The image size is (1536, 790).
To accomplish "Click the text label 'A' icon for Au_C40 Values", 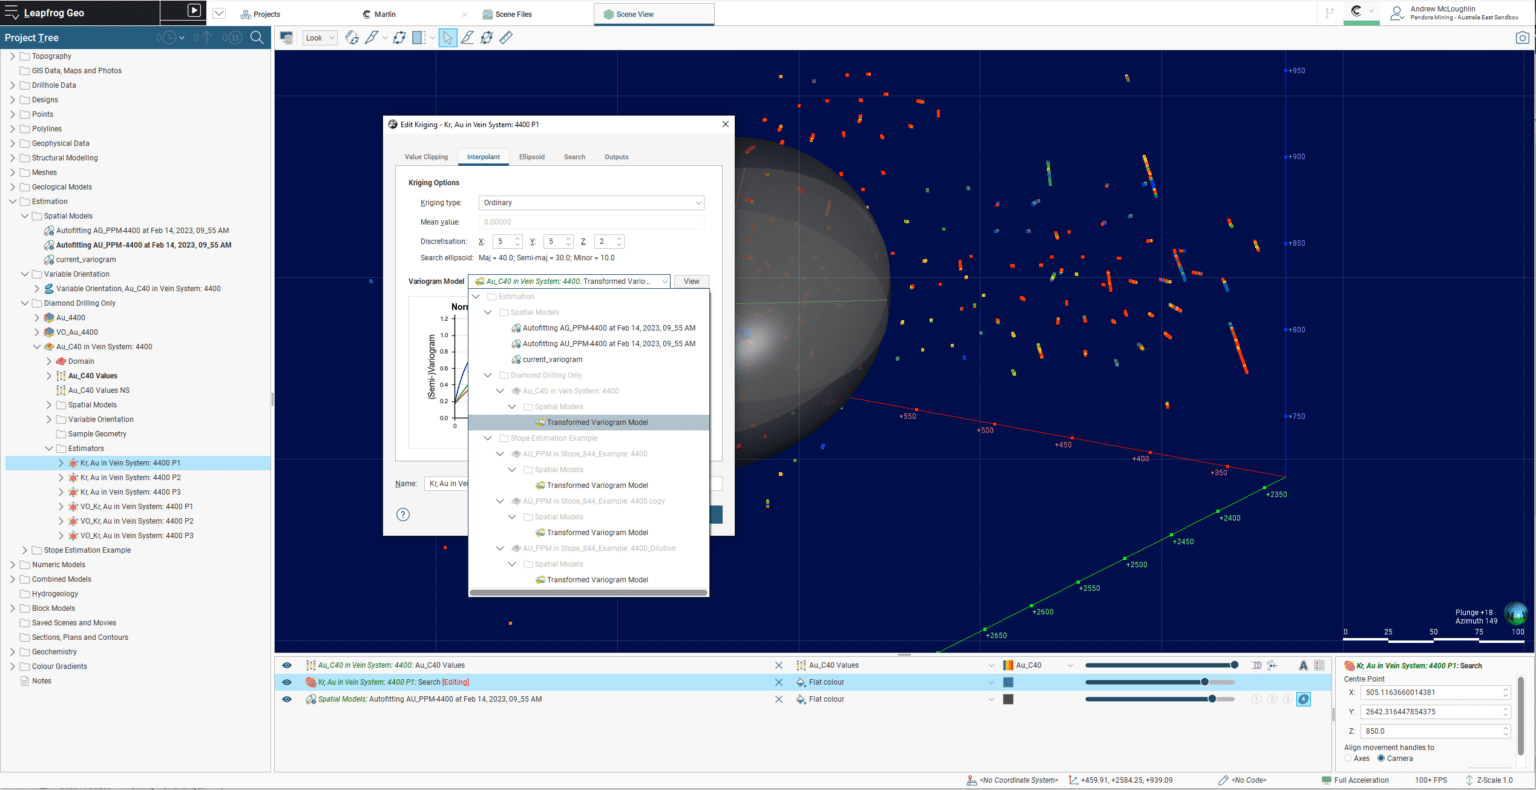I will [1303, 665].
